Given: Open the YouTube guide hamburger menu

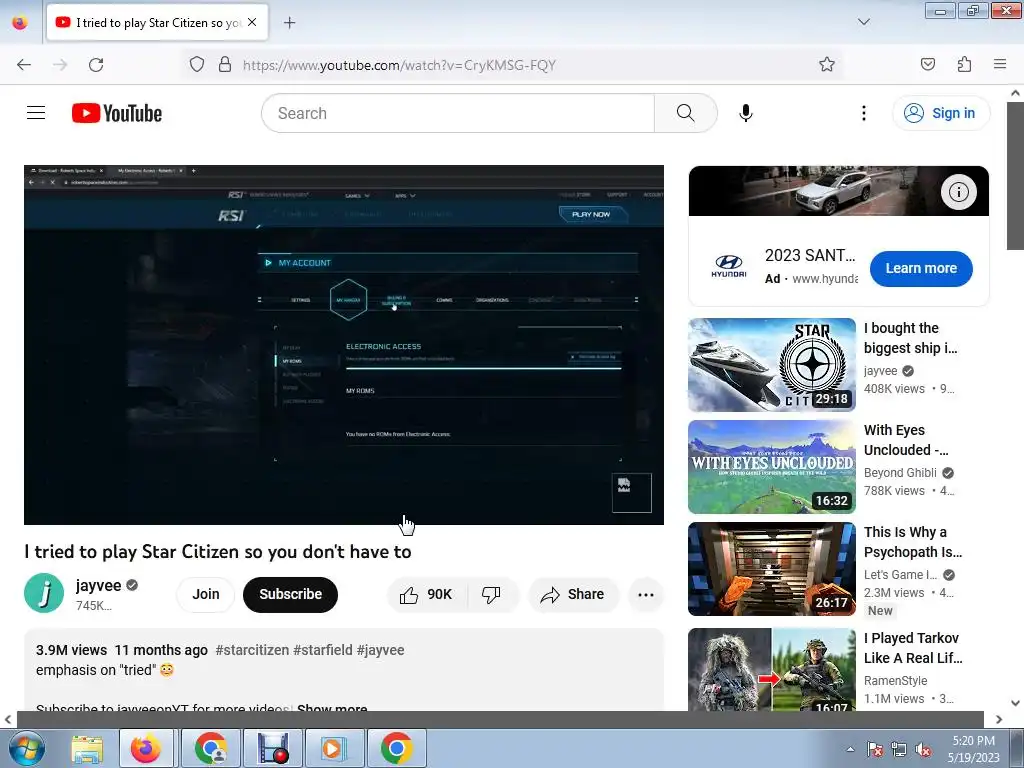Looking at the screenshot, I should coord(36,113).
